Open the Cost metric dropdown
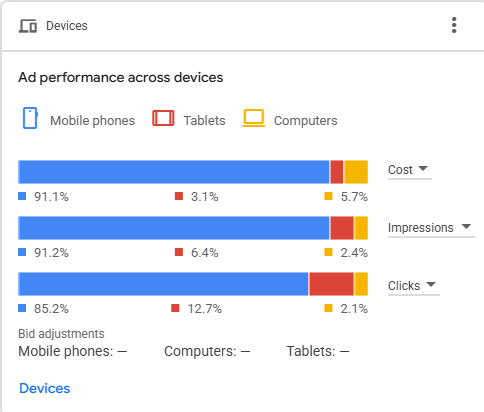Screen dimensions: 484x412 point(410,170)
